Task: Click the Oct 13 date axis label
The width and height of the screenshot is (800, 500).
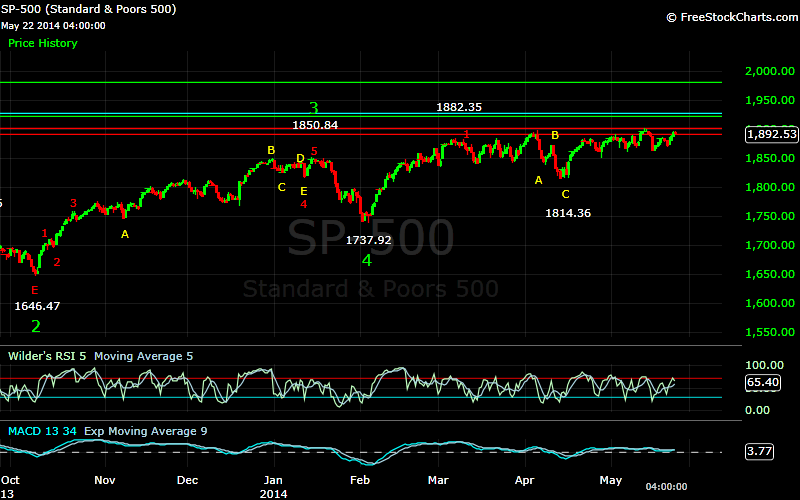Action: click(10, 487)
